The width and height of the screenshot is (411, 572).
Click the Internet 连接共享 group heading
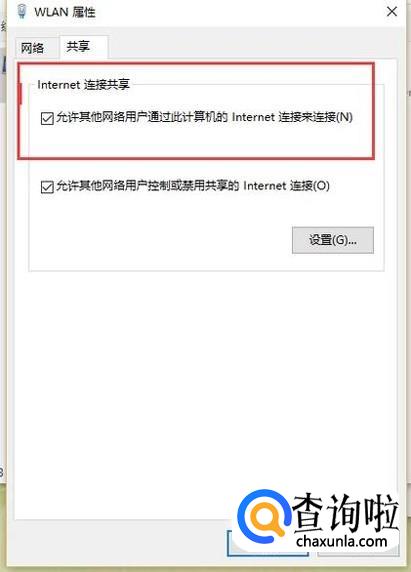pyautogui.click(x=84, y=85)
